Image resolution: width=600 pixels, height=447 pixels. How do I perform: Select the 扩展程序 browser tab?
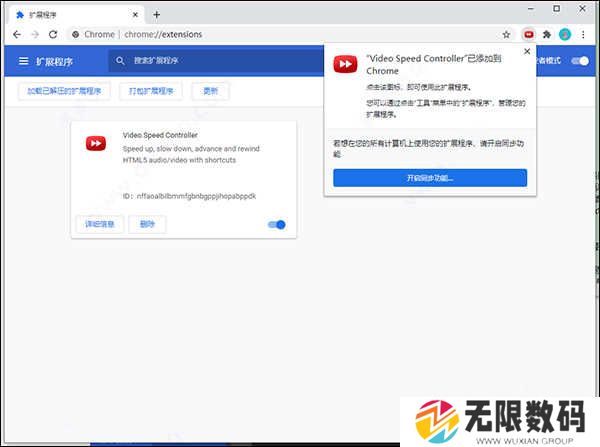click(x=77, y=15)
